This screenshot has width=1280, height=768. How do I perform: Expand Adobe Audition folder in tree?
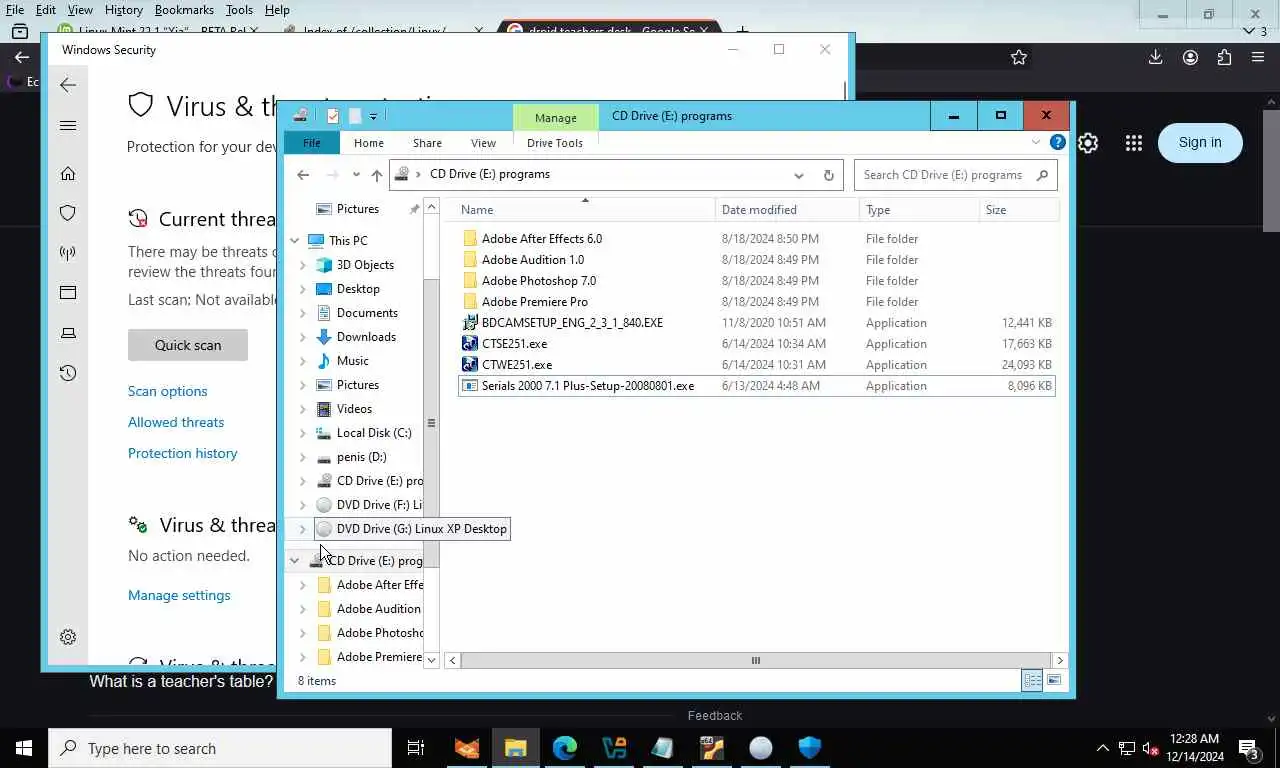303,609
